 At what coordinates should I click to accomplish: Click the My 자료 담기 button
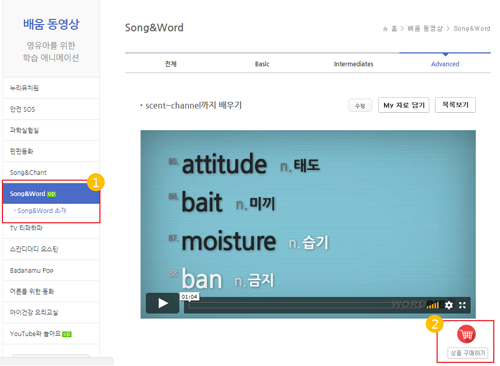tap(404, 105)
